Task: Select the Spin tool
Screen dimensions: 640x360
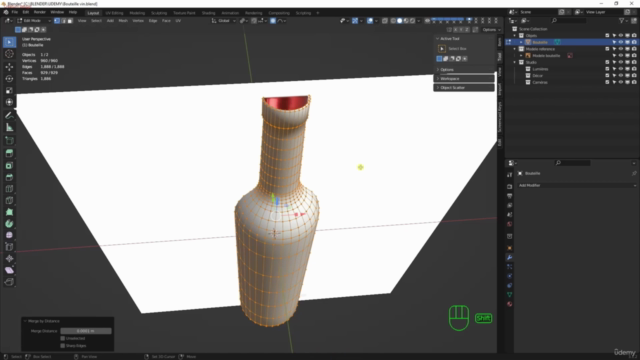Action: 9,224
